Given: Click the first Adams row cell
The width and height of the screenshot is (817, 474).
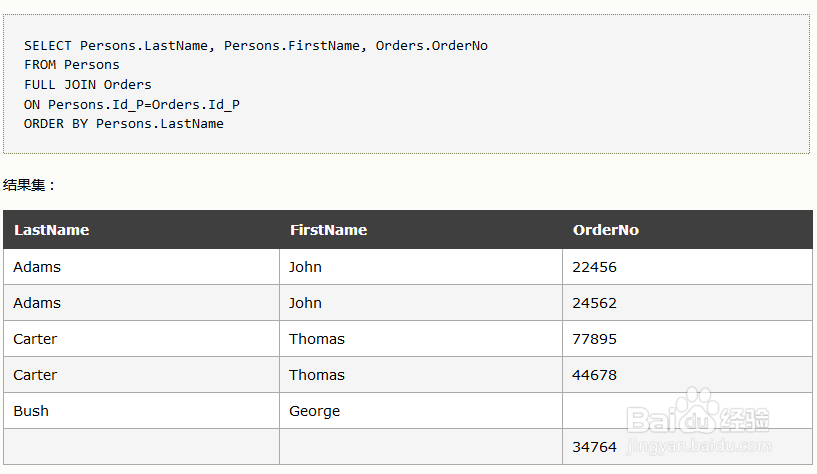Looking at the screenshot, I should pyautogui.click(x=141, y=267).
